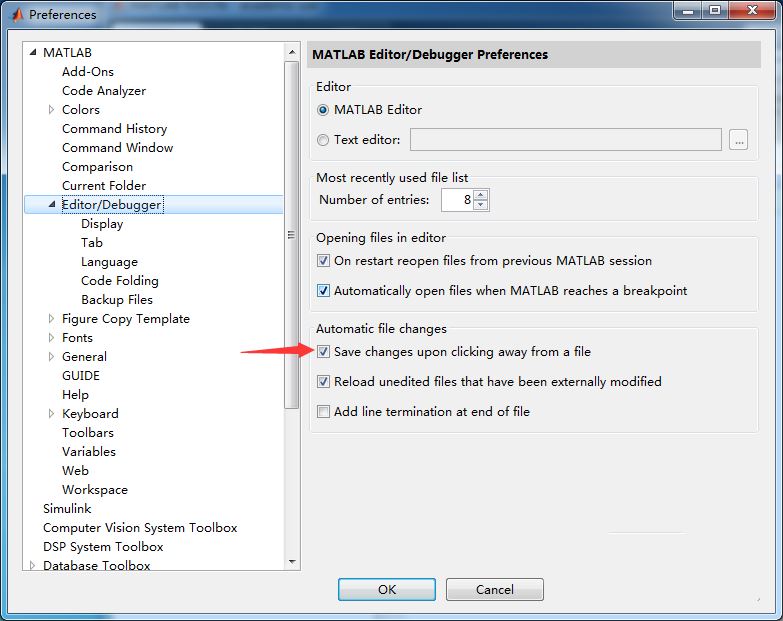This screenshot has height=621, width=783.
Task: Click the Text editor path field
Action: tap(566, 139)
